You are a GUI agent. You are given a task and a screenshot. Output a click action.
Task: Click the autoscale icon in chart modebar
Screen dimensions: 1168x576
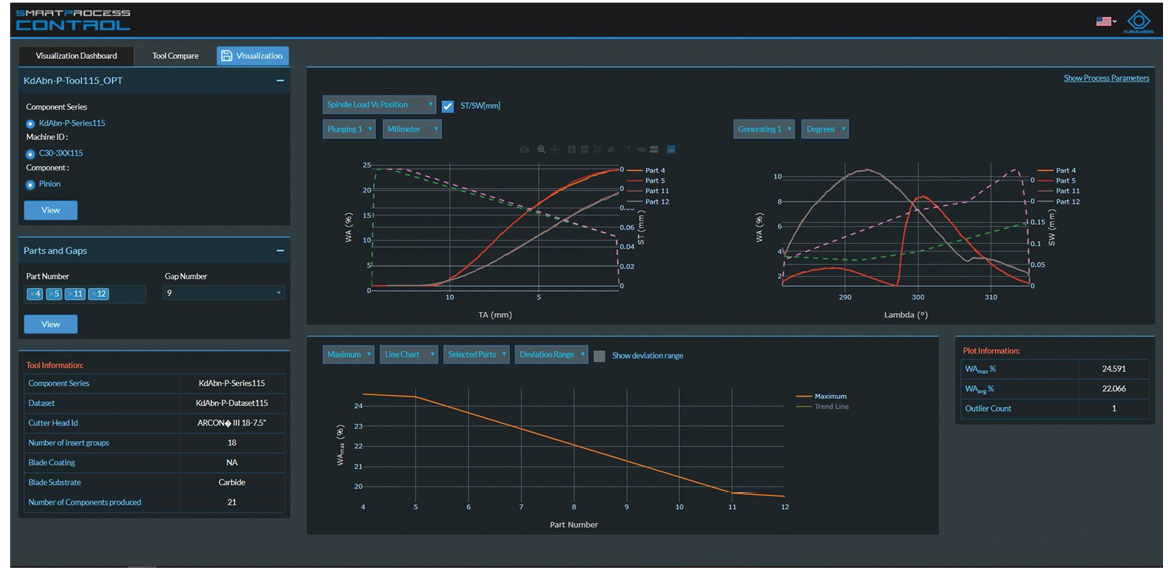click(597, 150)
